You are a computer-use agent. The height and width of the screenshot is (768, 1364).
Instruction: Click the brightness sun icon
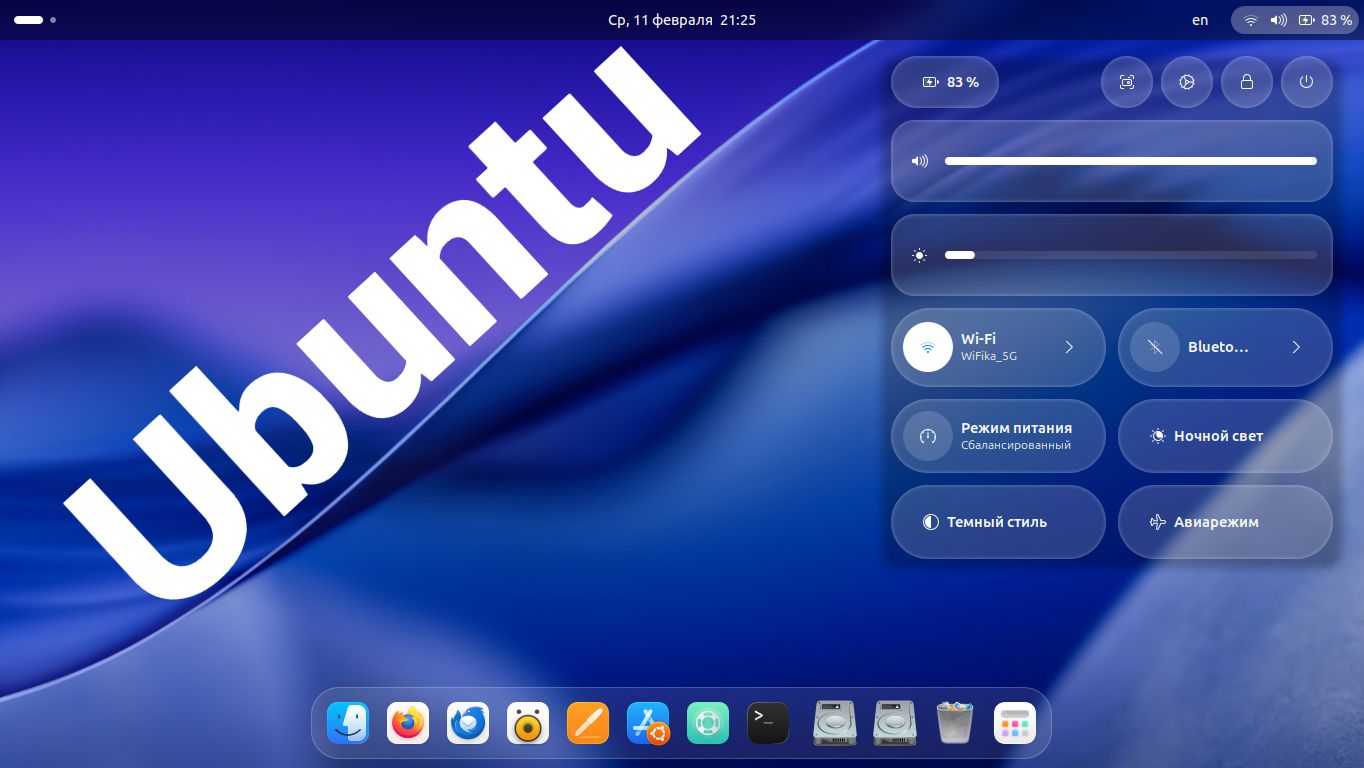point(920,255)
